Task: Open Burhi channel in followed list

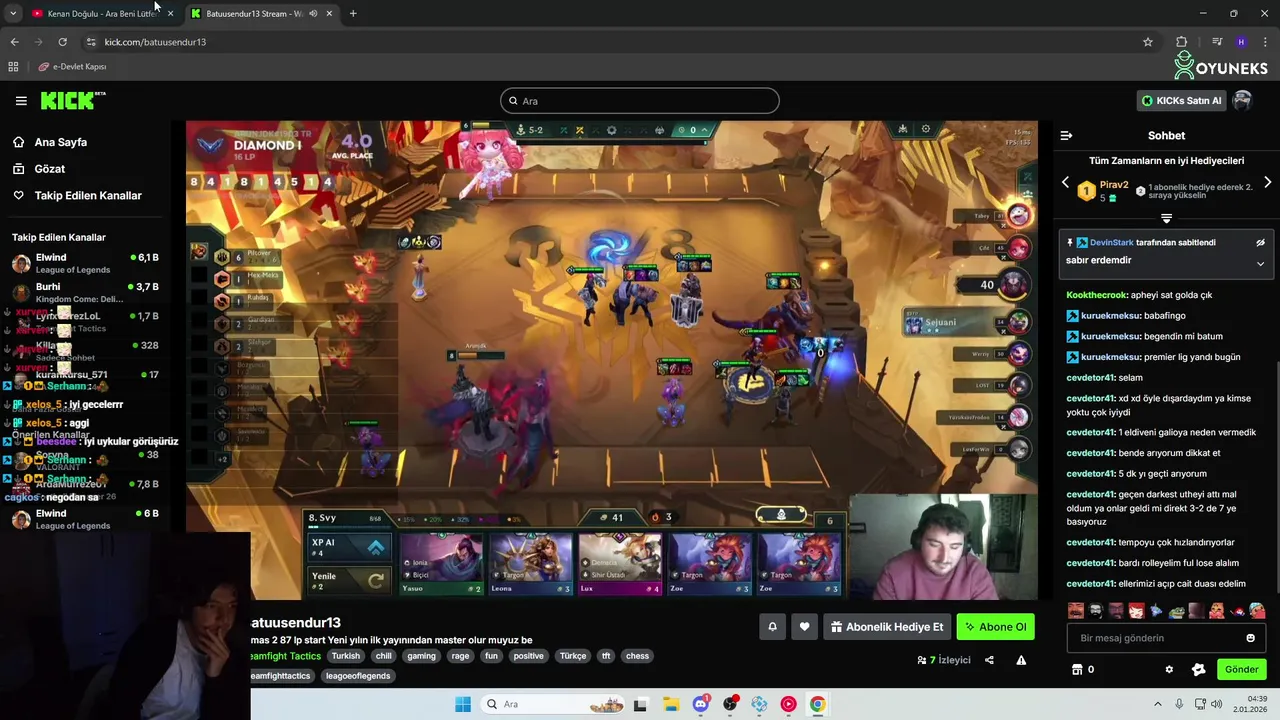Action: point(85,292)
